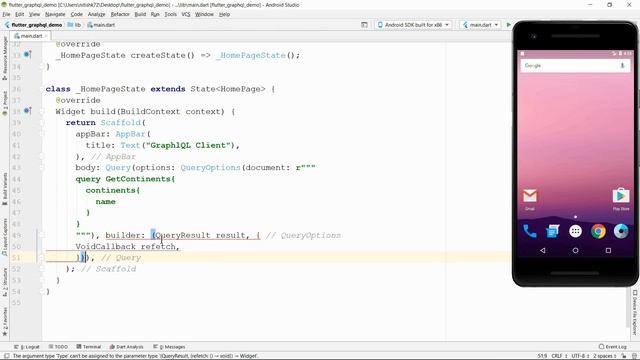Click flutter_graphql_demo breadcrumb in navigation bar
Screen dimensions: 640x360
pos(33,25)
